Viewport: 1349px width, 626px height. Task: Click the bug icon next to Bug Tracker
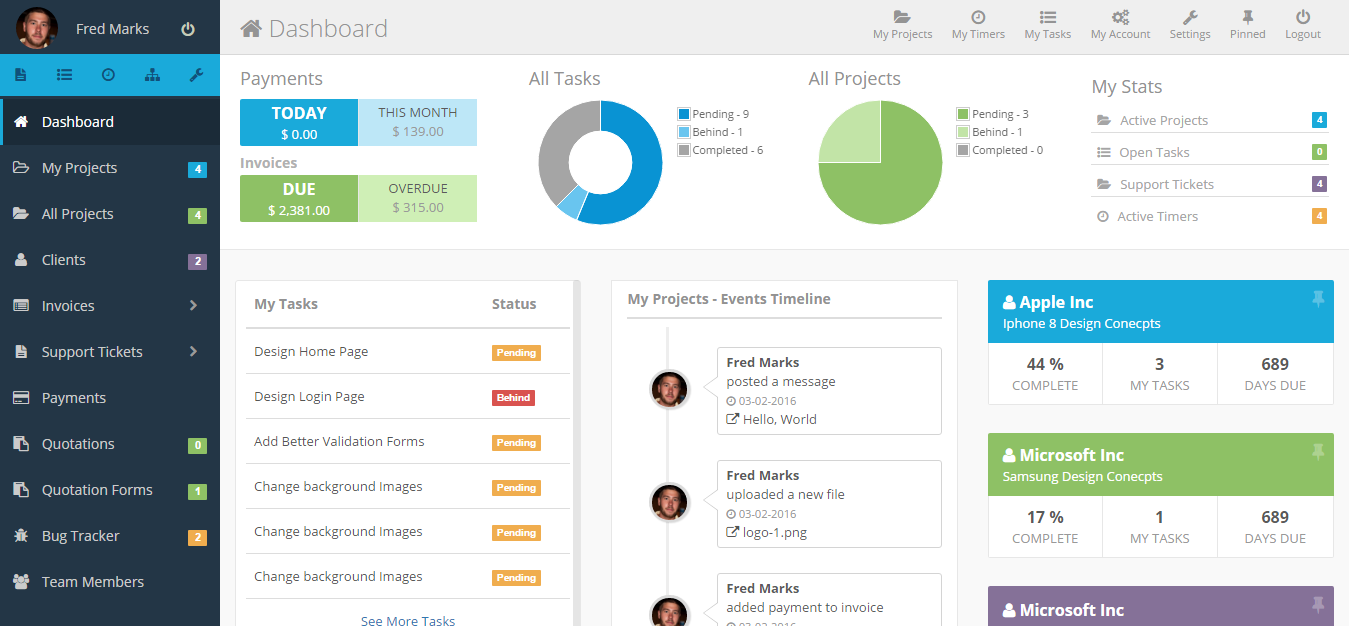[21, 536]
